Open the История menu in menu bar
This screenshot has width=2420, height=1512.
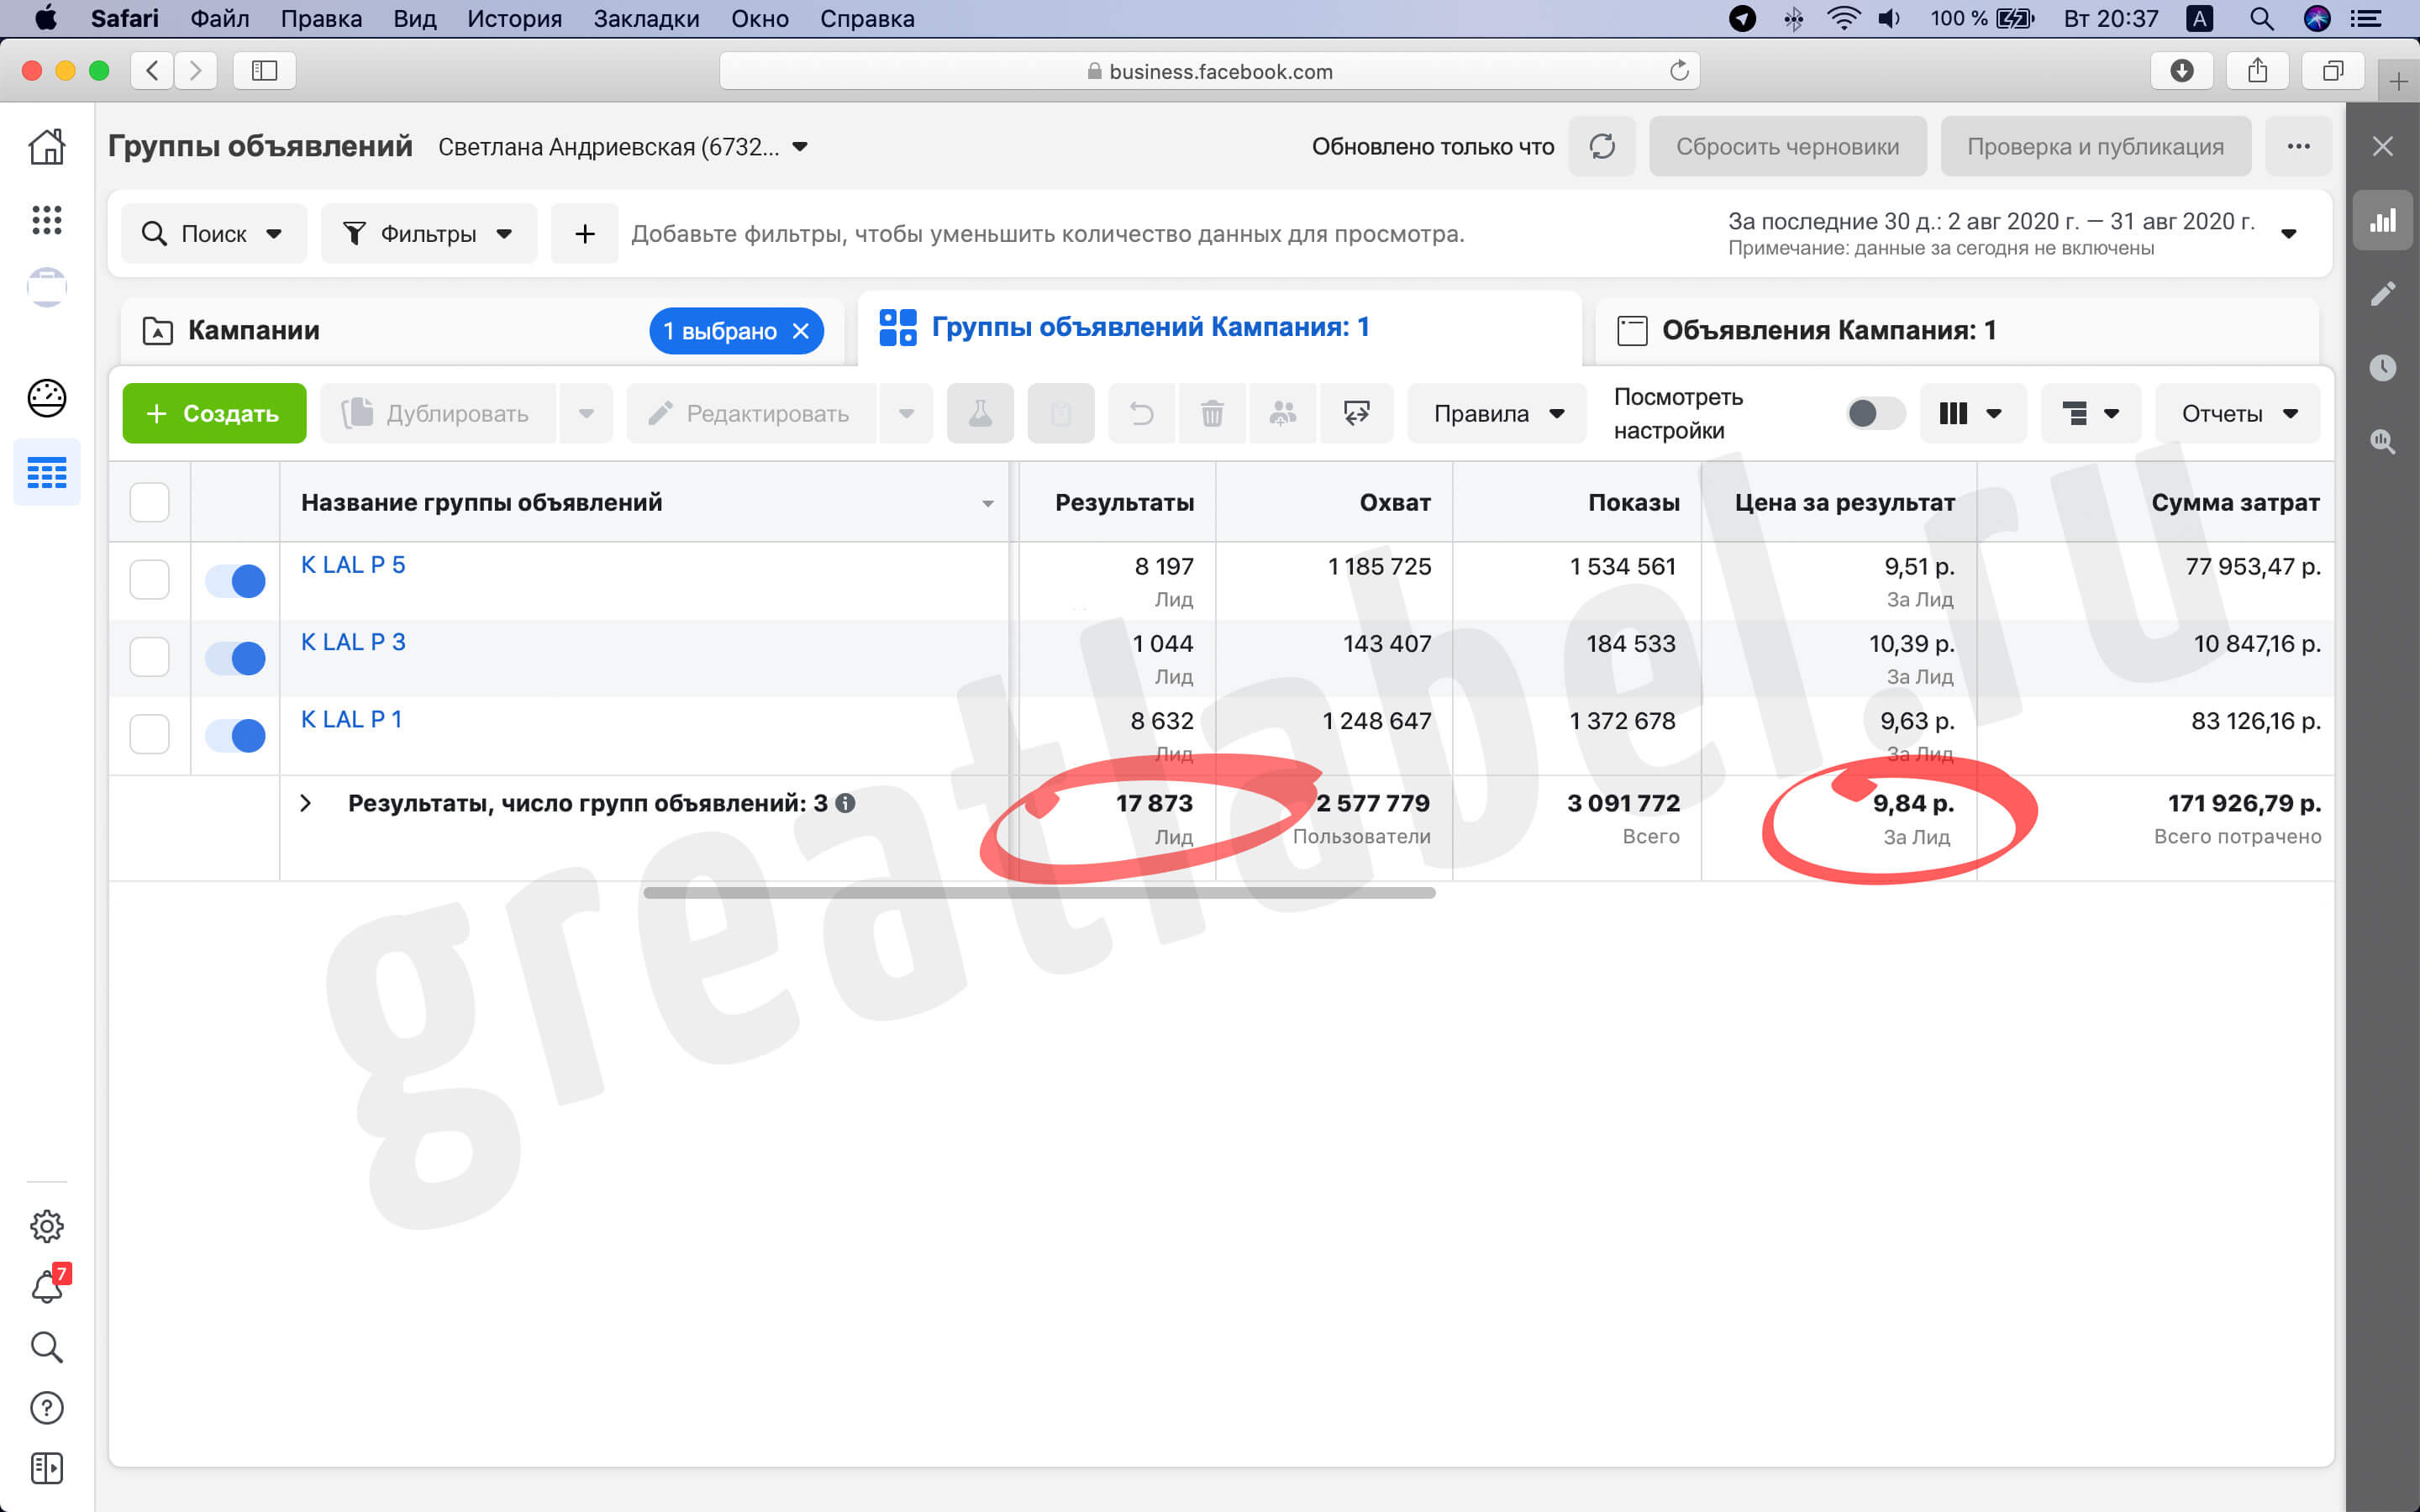(x=514, y=18)
